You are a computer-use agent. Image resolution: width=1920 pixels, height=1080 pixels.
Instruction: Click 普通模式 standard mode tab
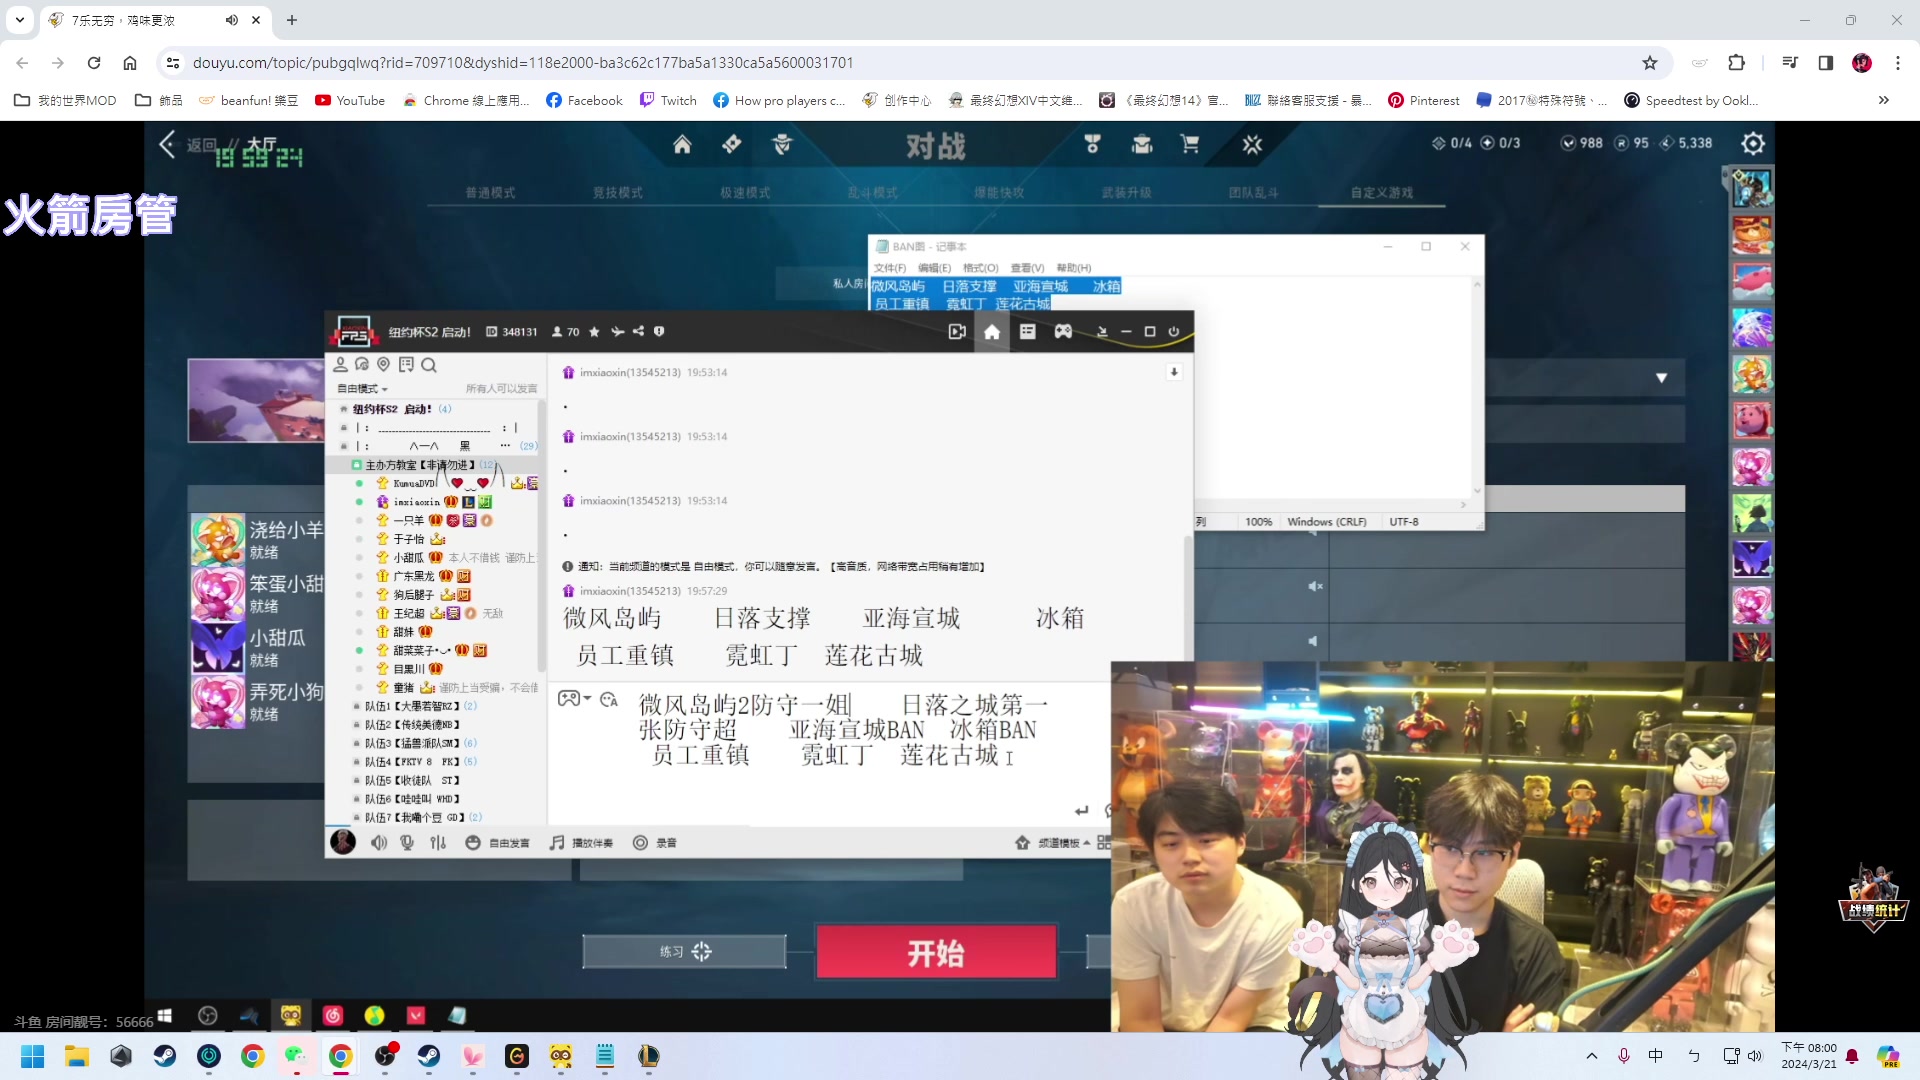[489, 193]
